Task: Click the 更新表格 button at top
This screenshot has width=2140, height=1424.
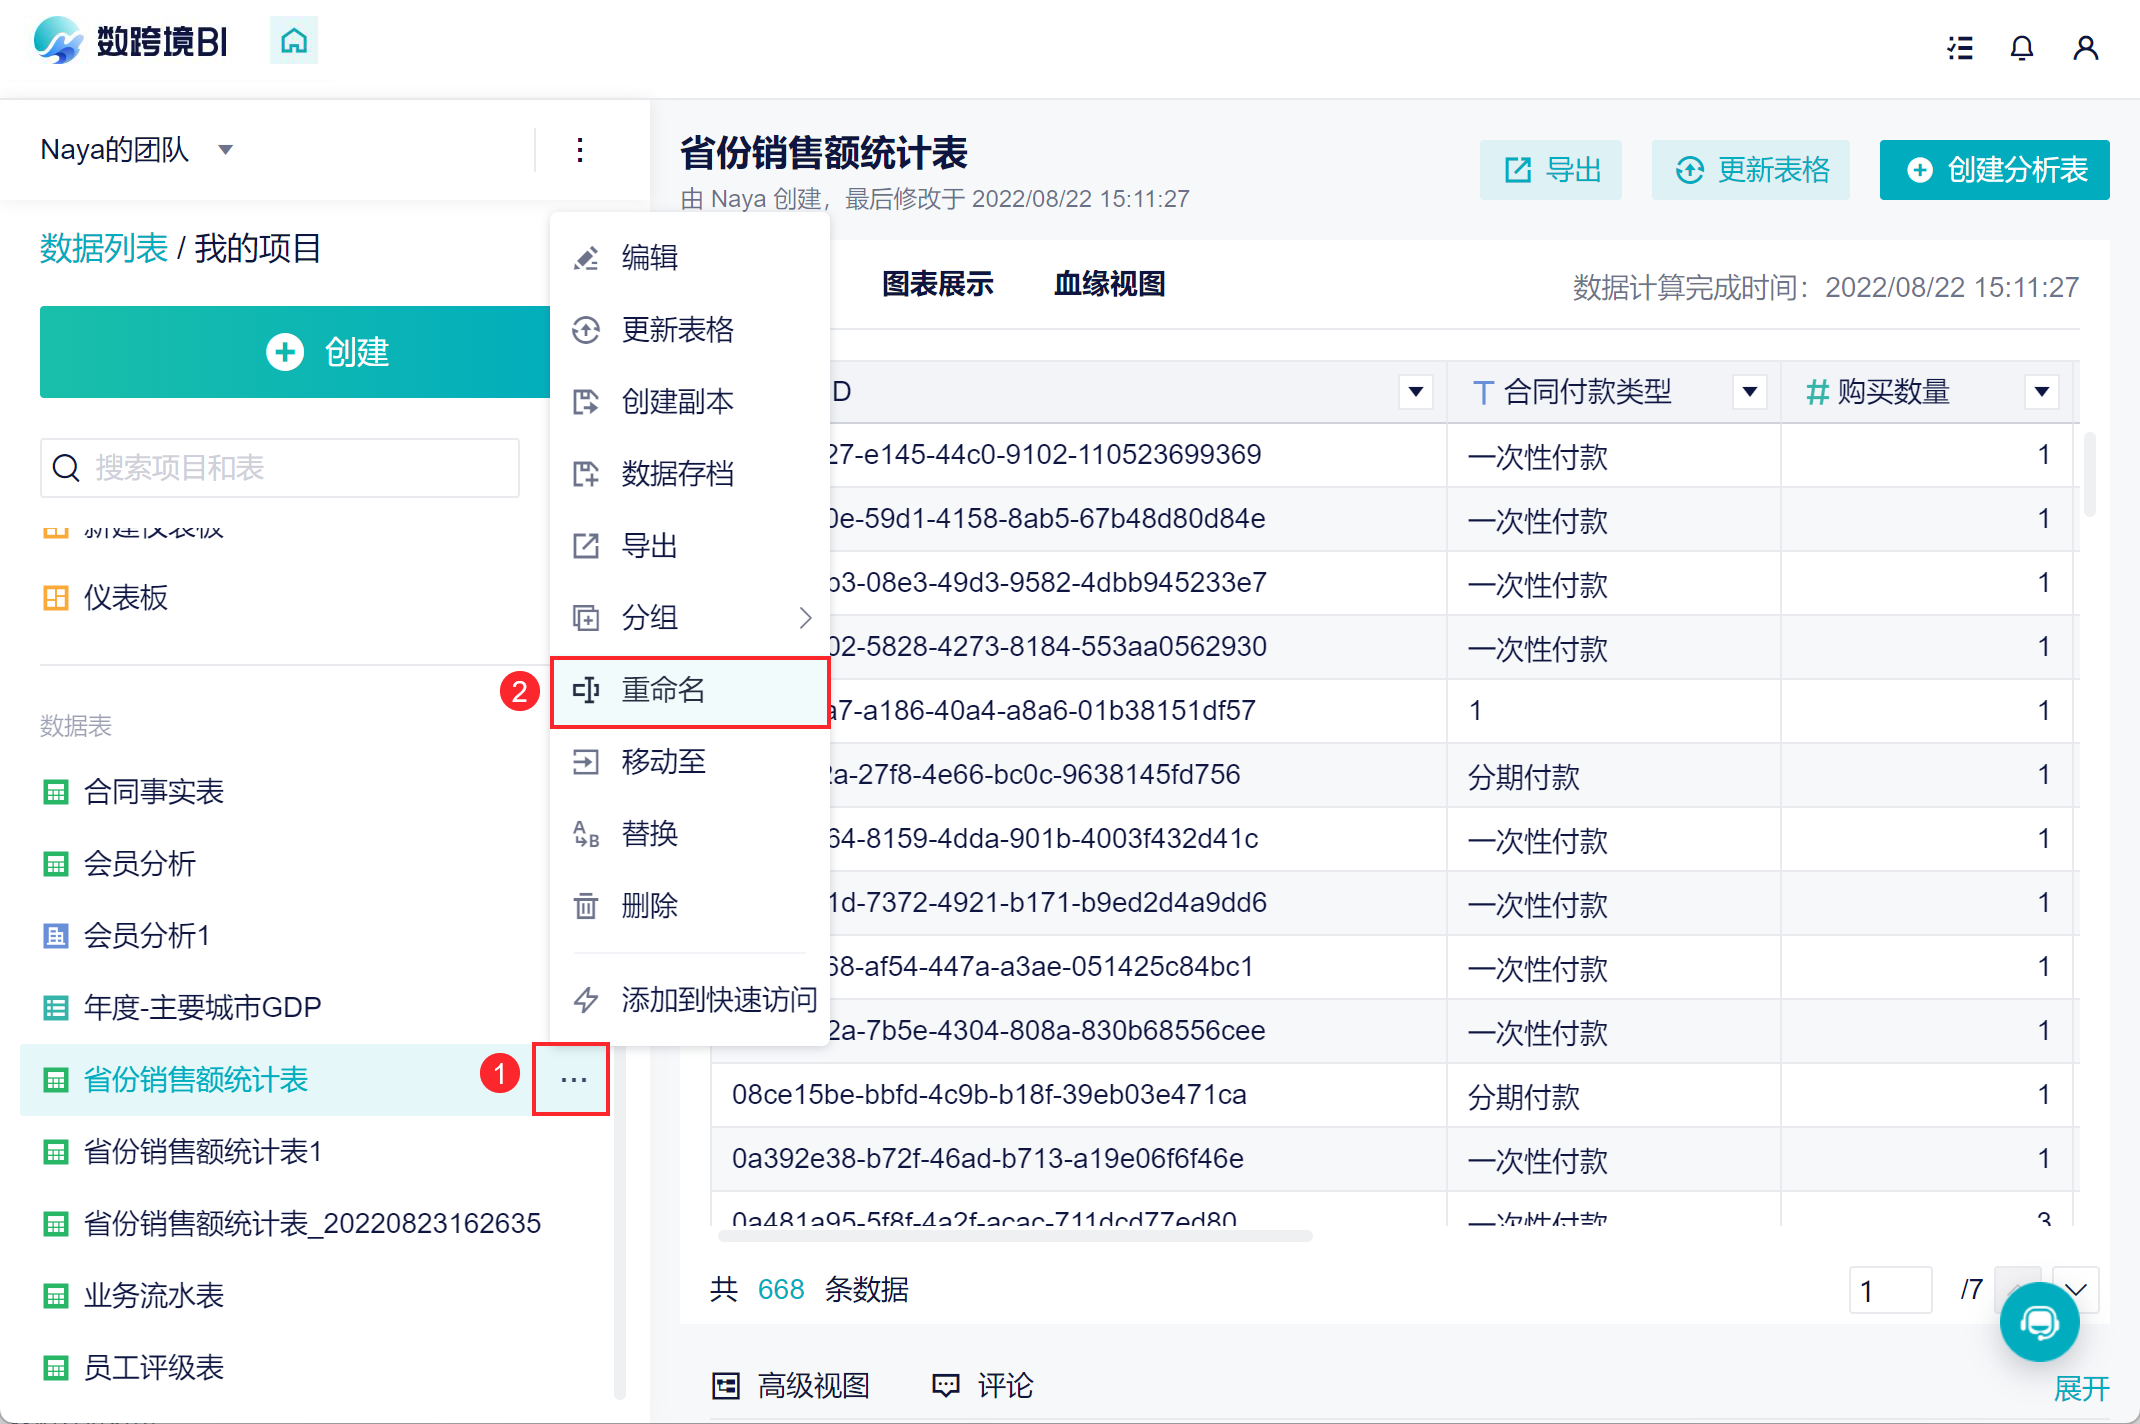Action: [x=1750, y=170]
